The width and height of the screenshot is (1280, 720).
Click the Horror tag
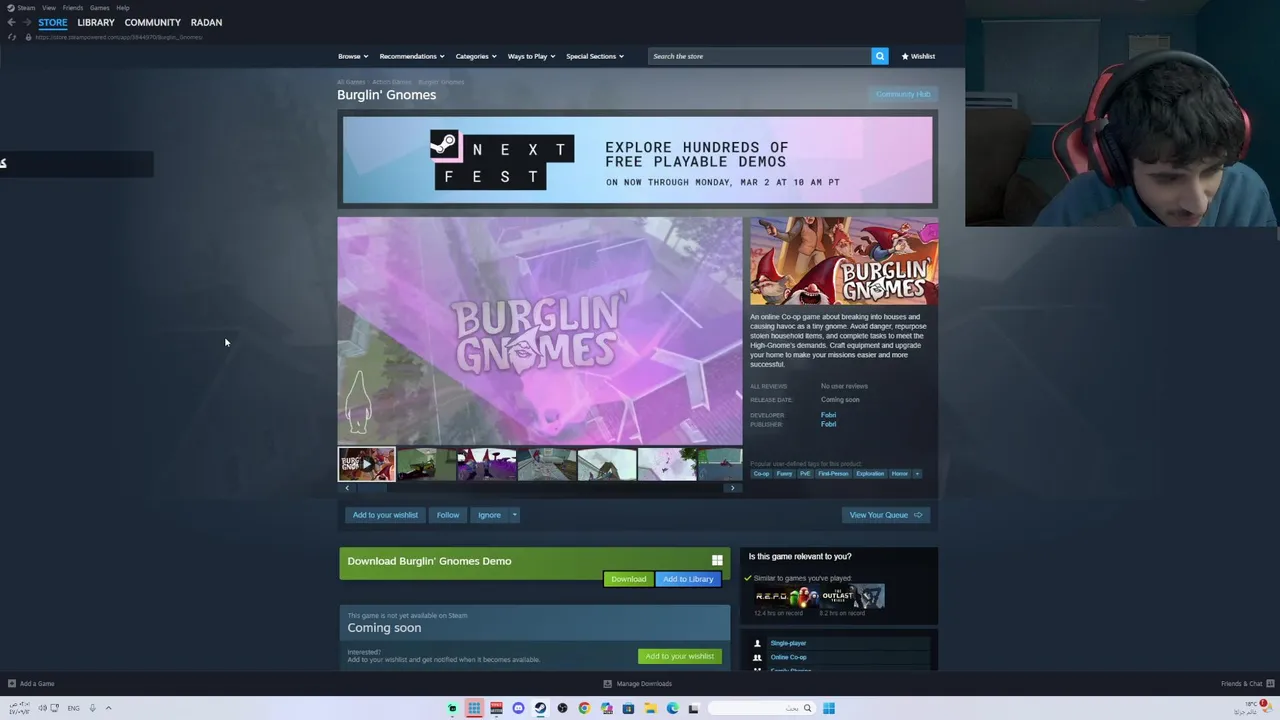click(x=900, y=474)
